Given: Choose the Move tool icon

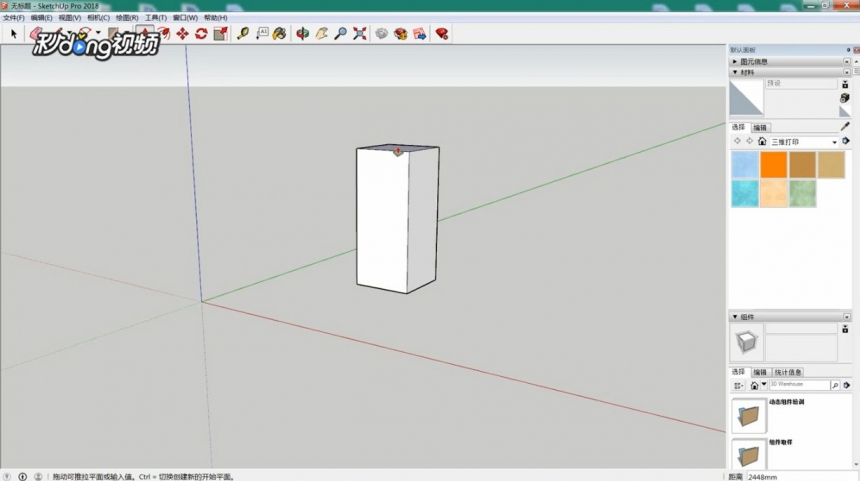Looking at the screenshot, I should tap(182, 34).
